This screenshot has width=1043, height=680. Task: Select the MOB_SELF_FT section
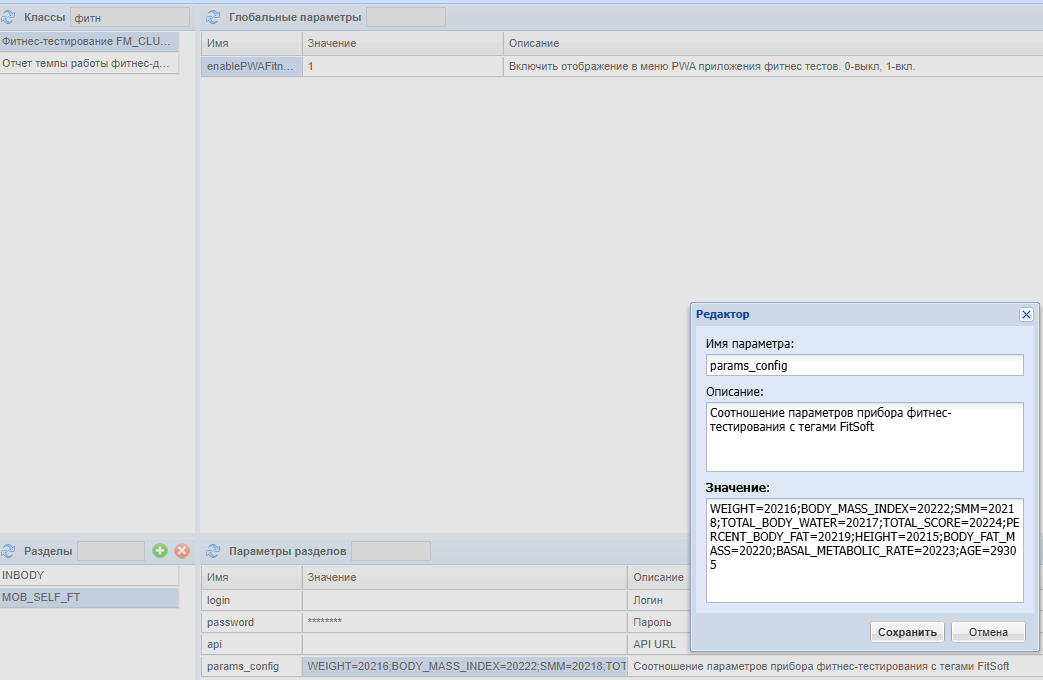[x=89, y=597]
